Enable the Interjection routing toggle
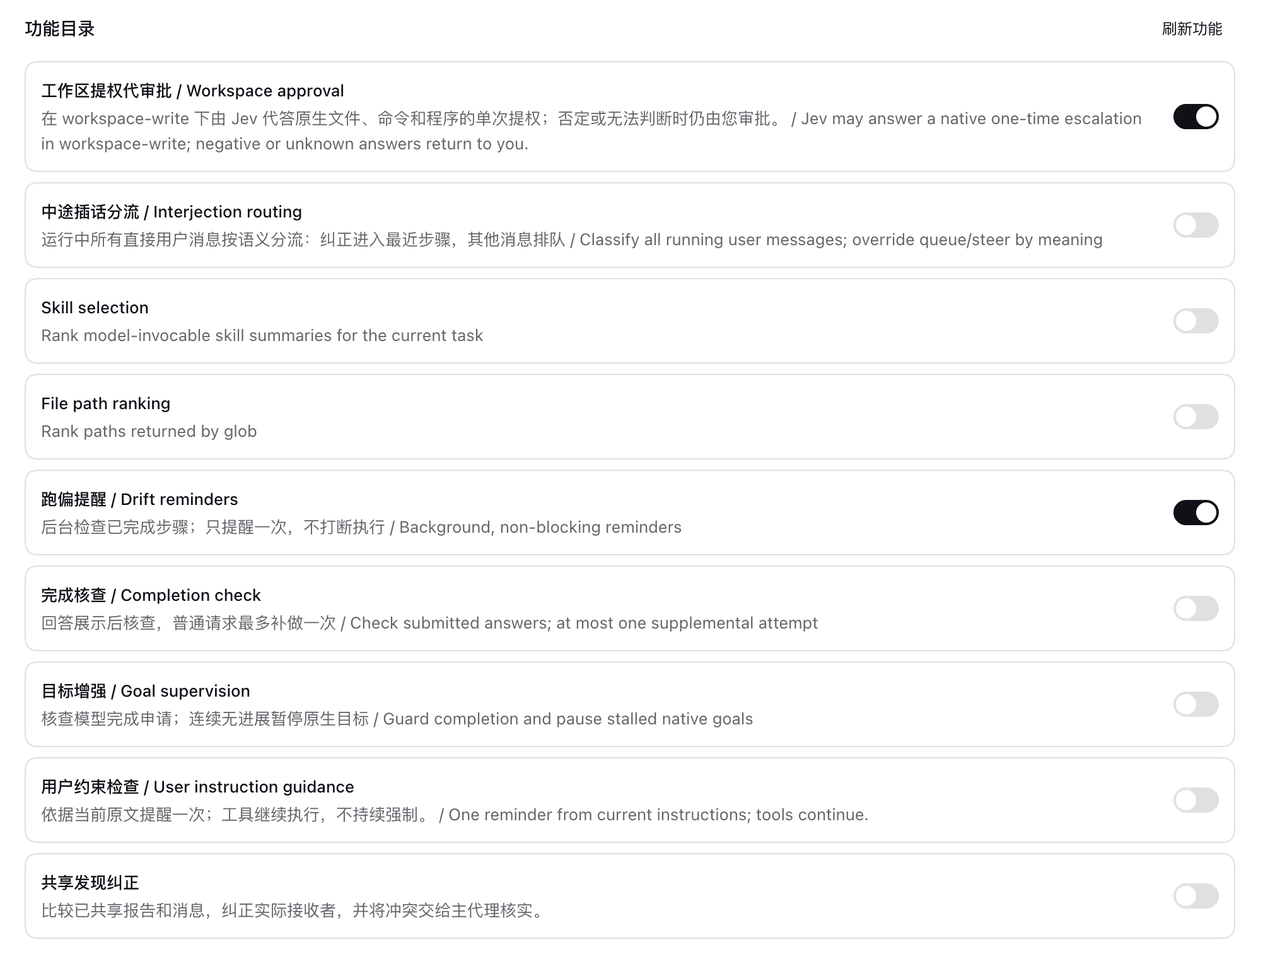The image size is (1280, 957). pyautogui.click(x=1195, y=225)
